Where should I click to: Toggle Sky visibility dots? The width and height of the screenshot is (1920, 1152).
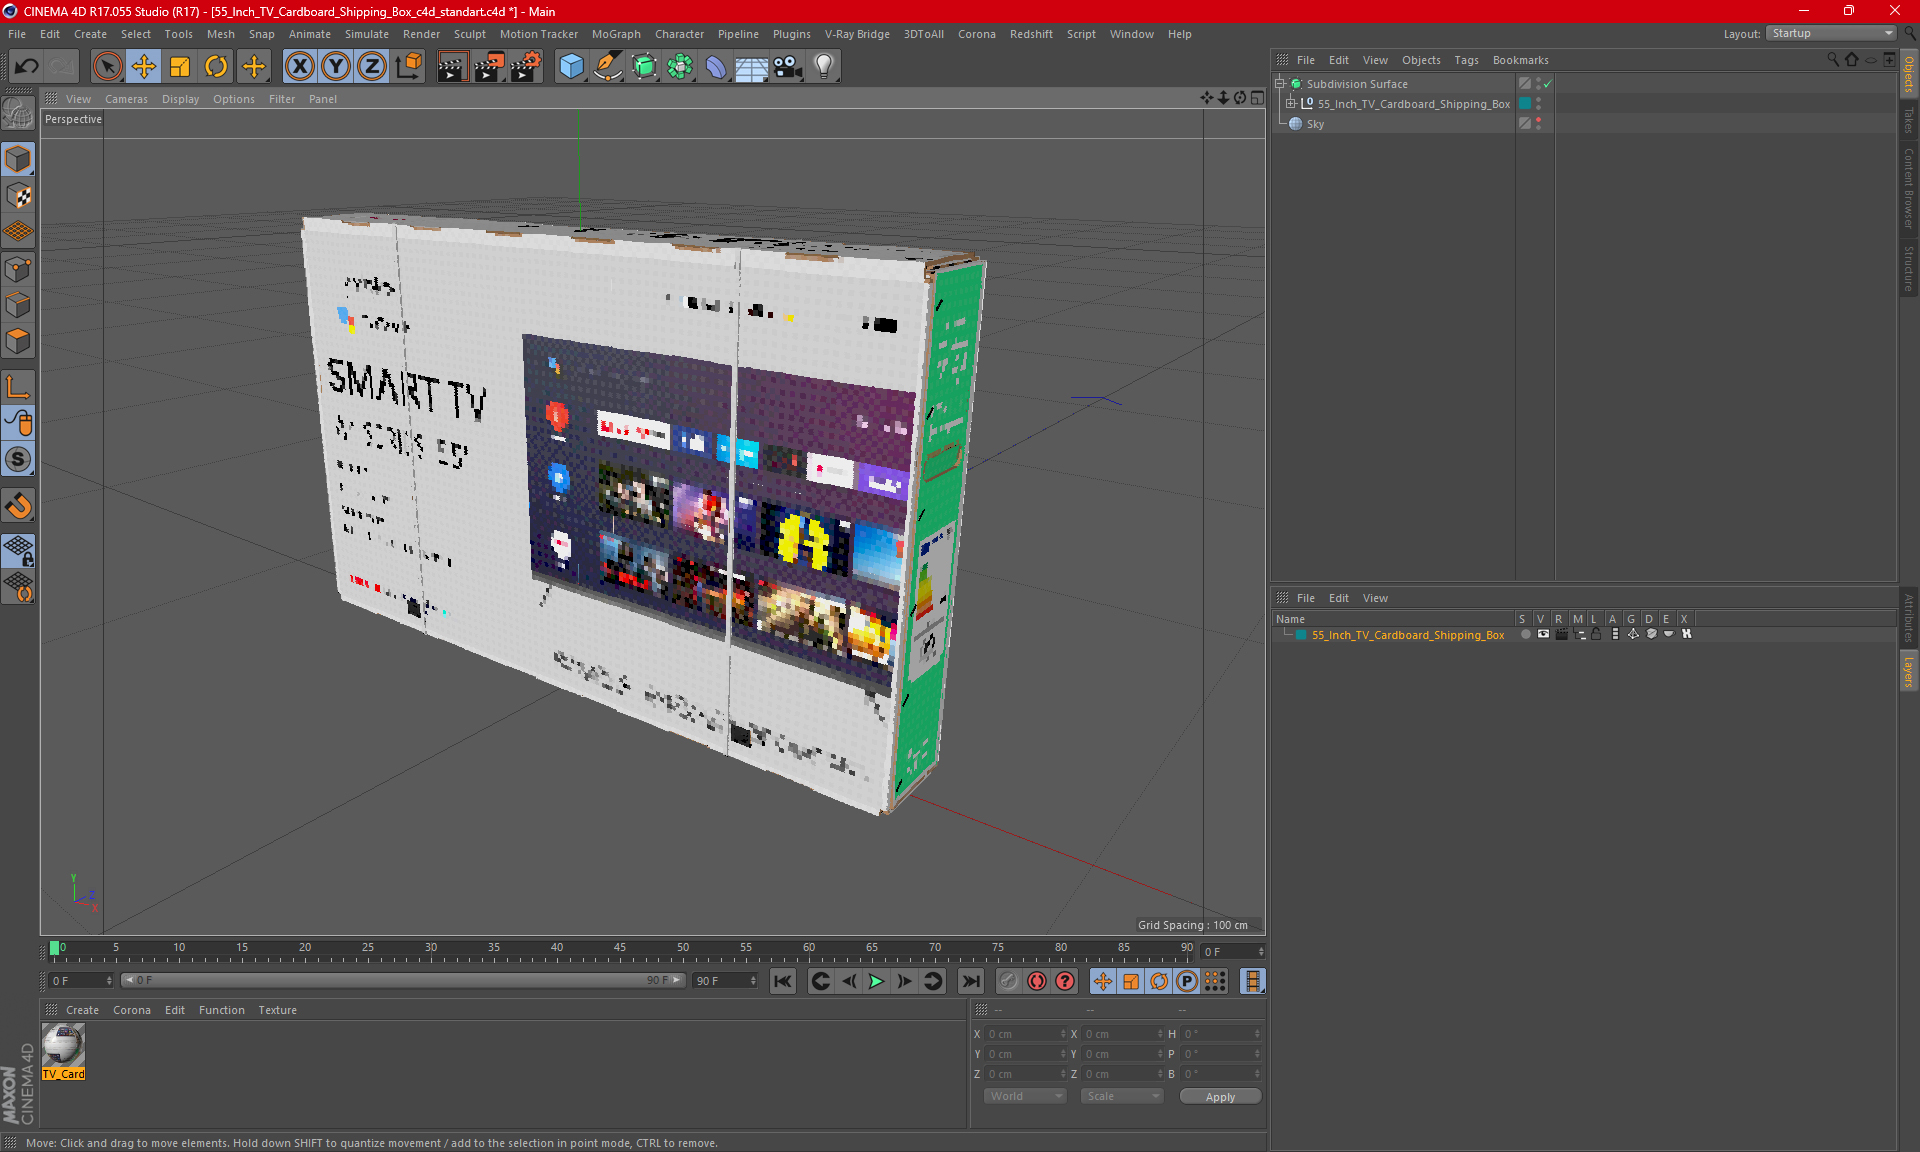click(x=1538, y=124)
